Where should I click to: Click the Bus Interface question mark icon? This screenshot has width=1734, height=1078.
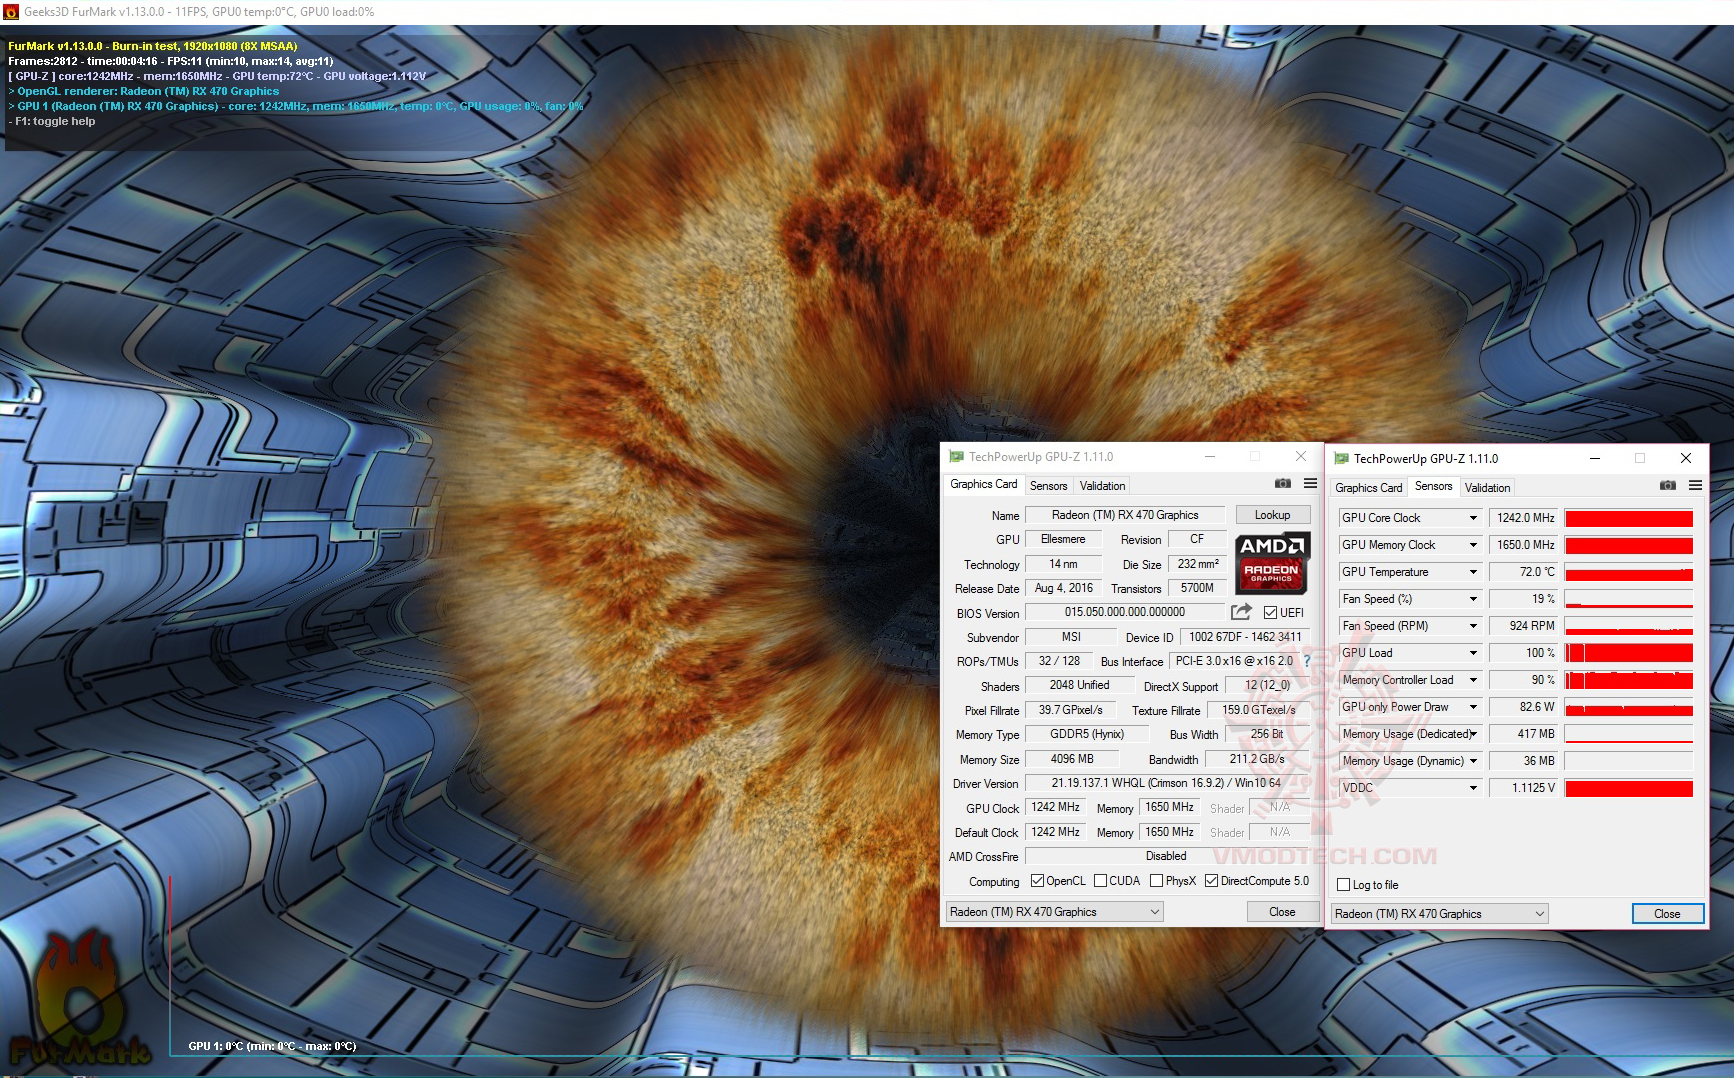click(x=1306, y=661)
